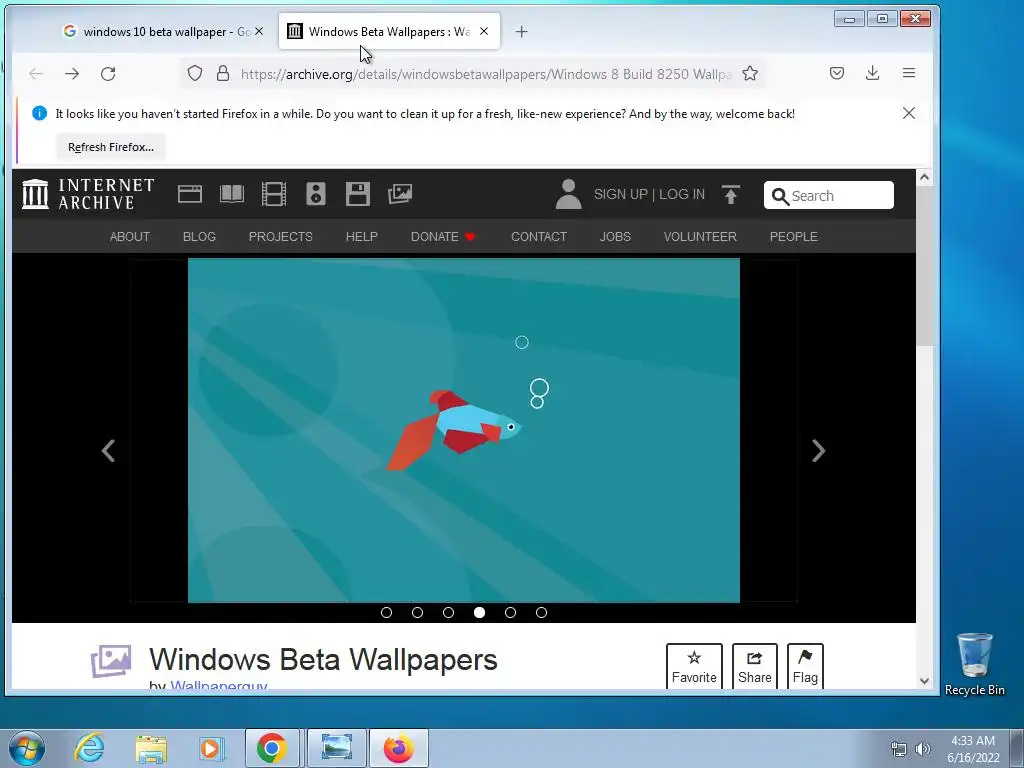Close the Windows Beta Wallpapers tab

484,31
